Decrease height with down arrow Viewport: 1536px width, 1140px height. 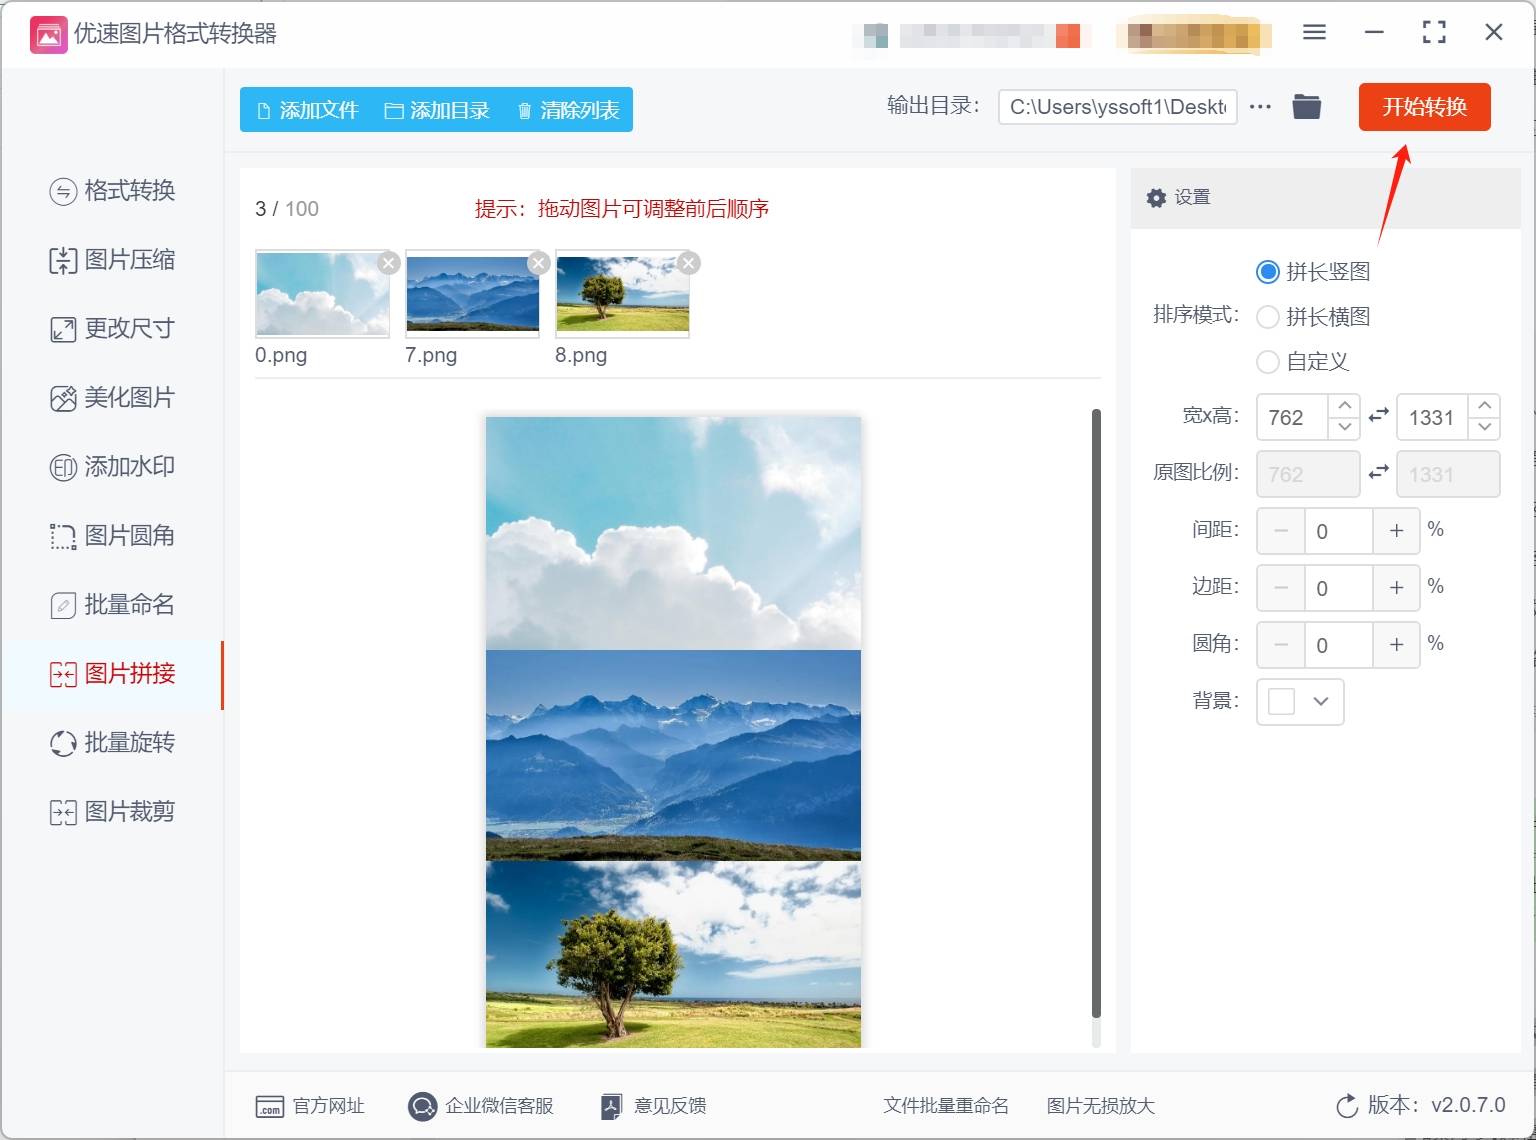click(1485, 428)
